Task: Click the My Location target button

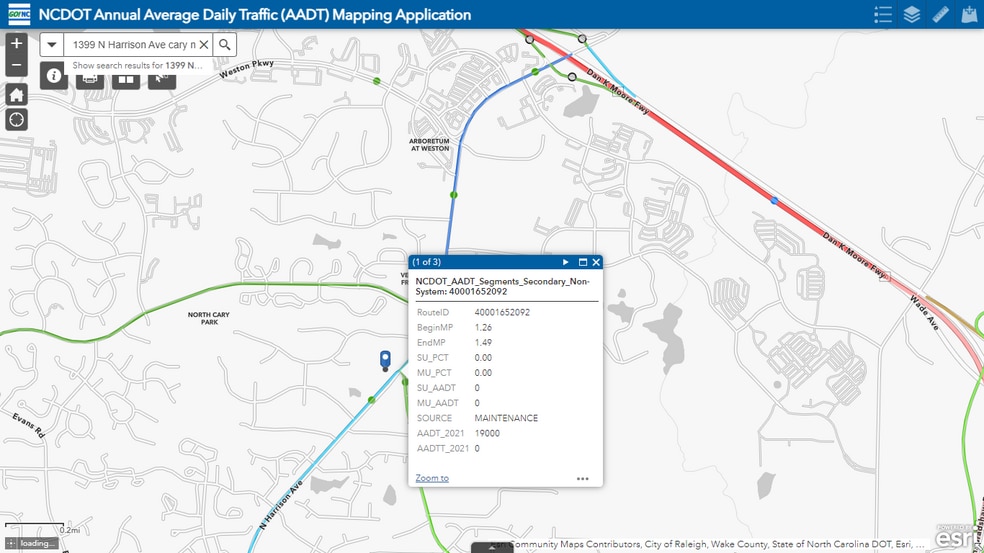Action: tap(16, 120)
